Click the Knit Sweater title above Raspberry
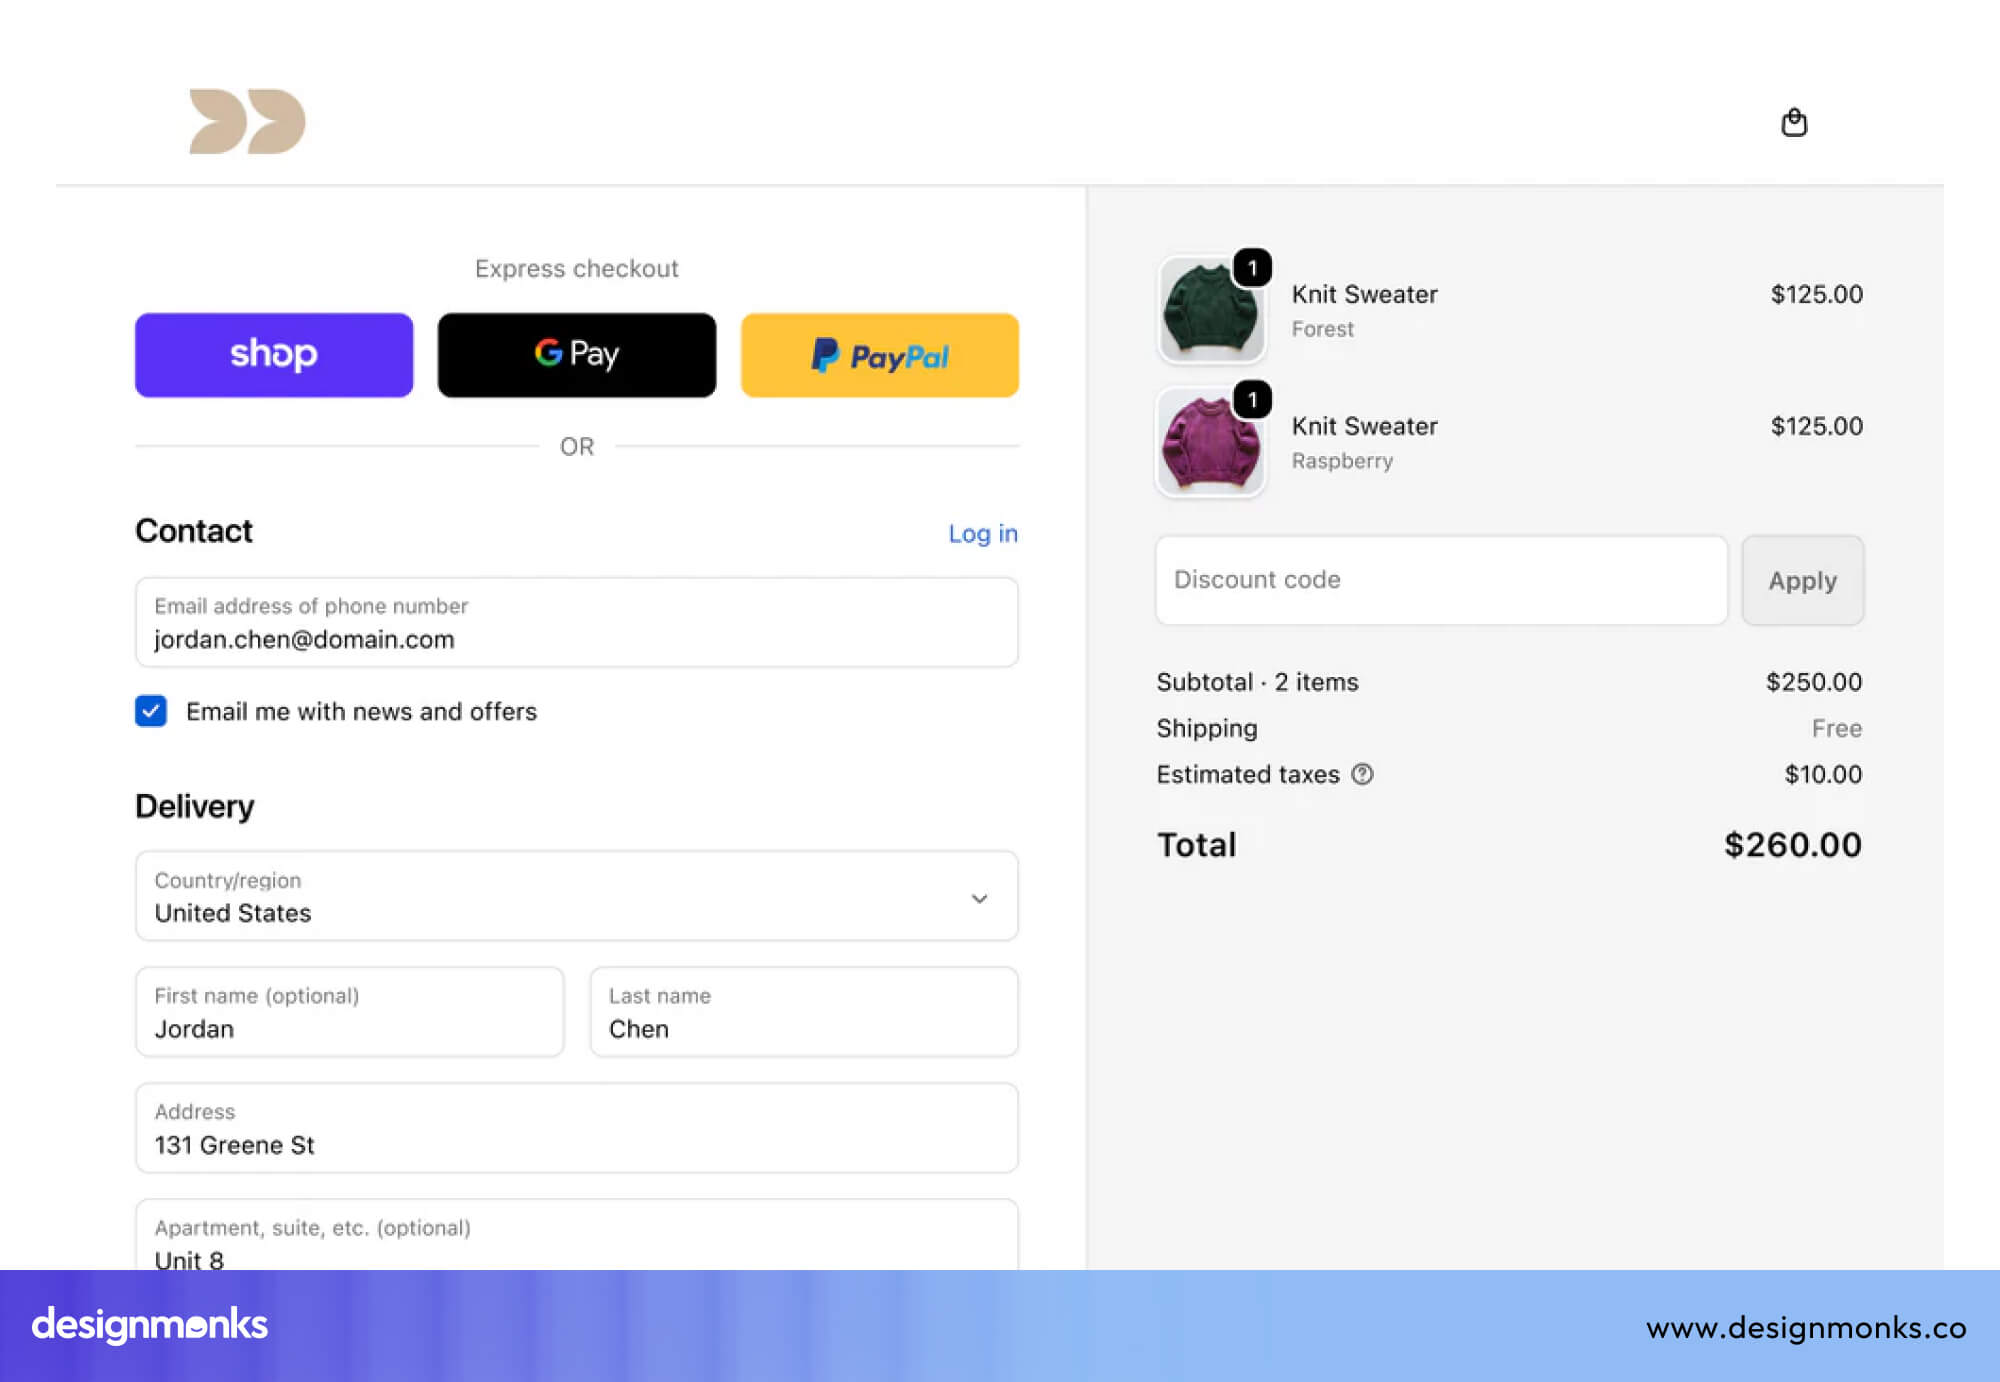 point(1364,426)
